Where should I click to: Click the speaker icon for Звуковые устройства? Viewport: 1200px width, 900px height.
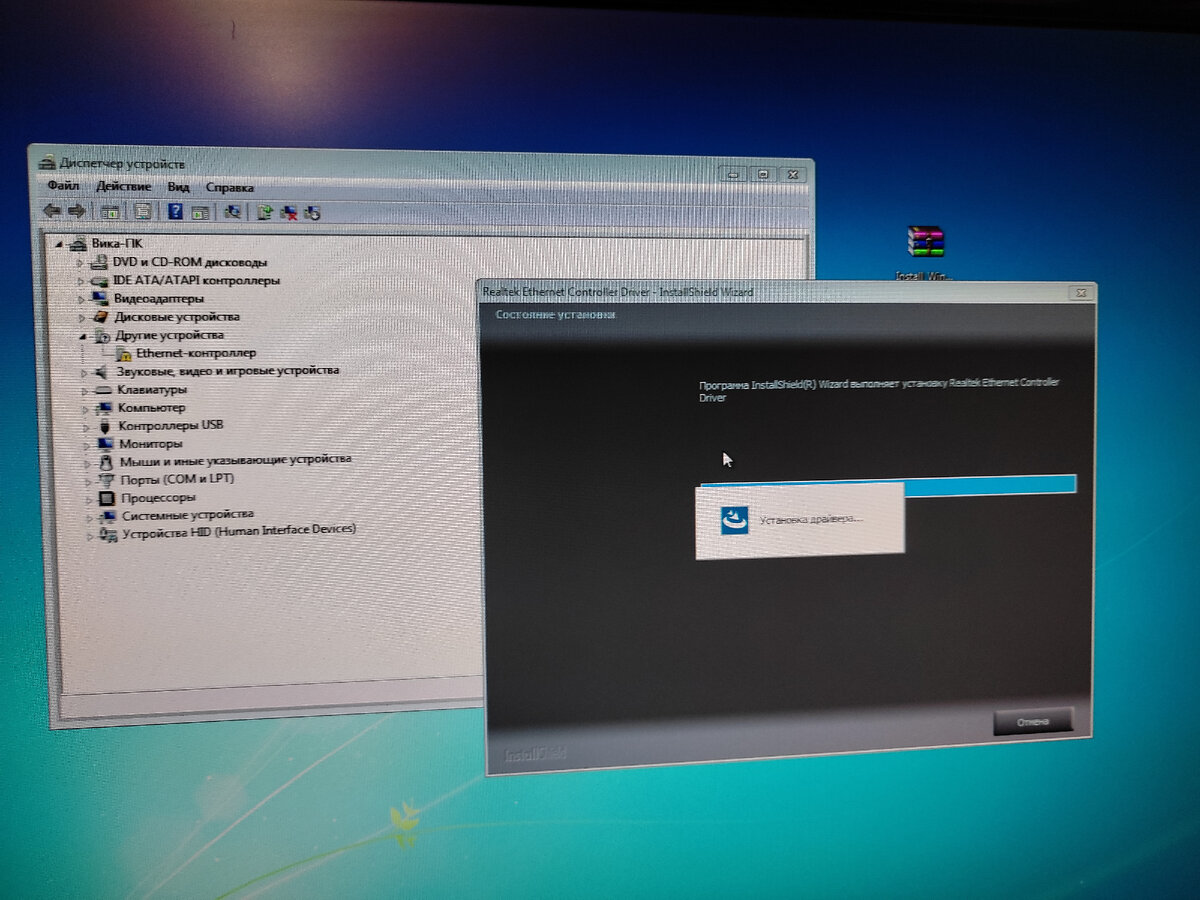(x=102, y=371)
